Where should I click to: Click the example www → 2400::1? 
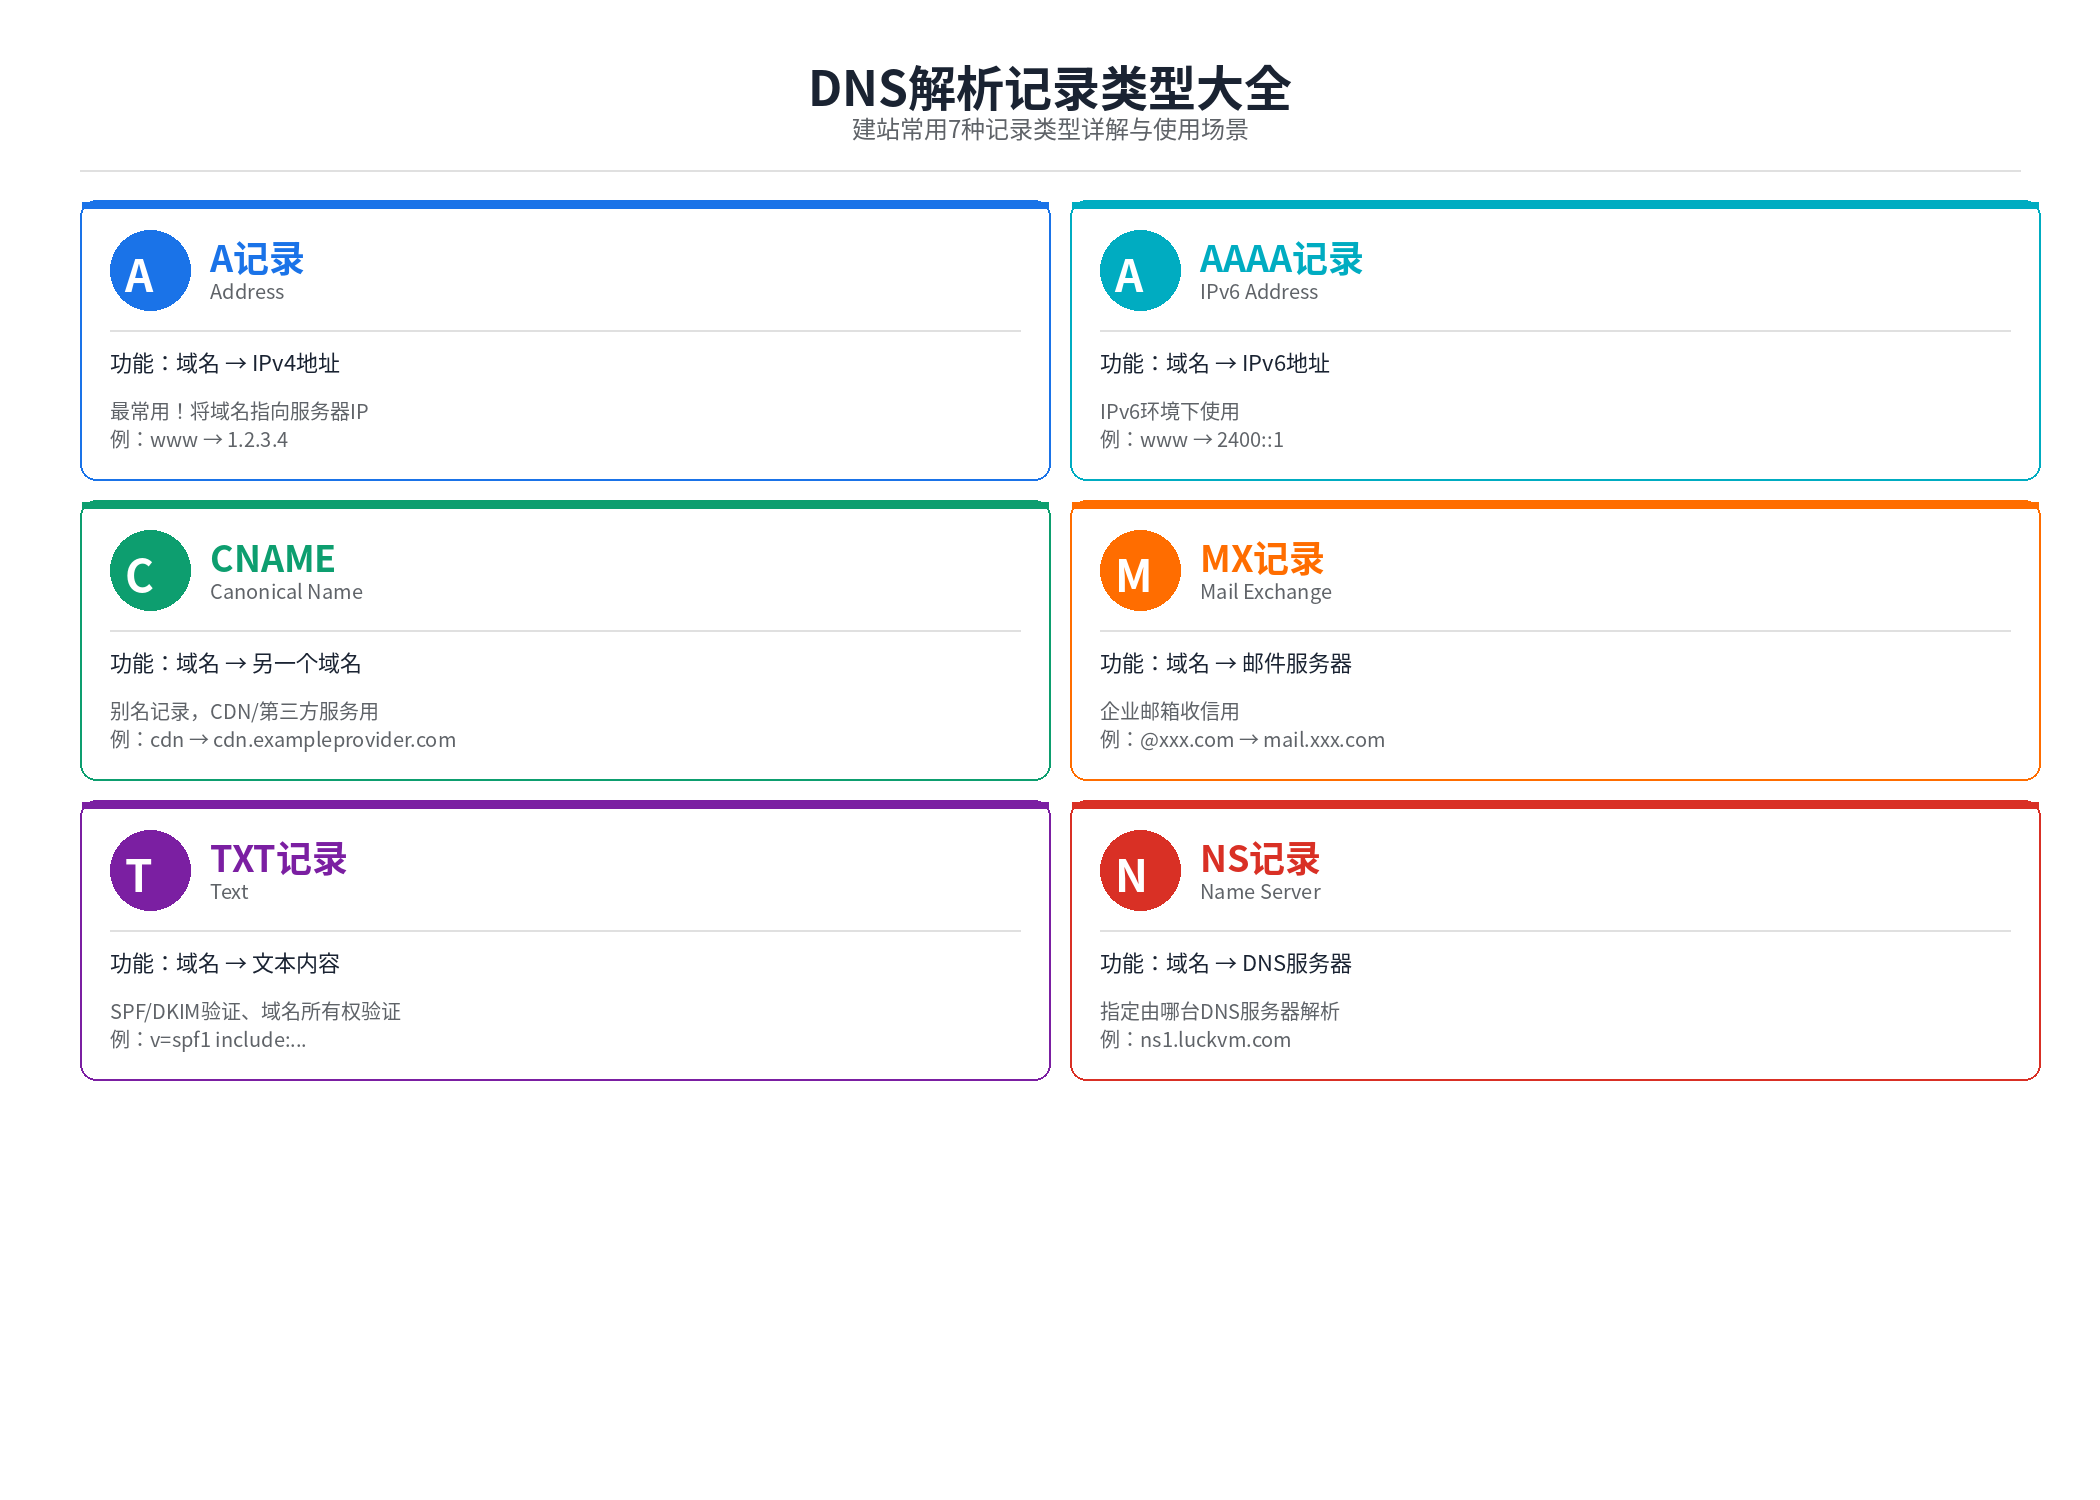pyautogui.click(x=1212, y=440)
